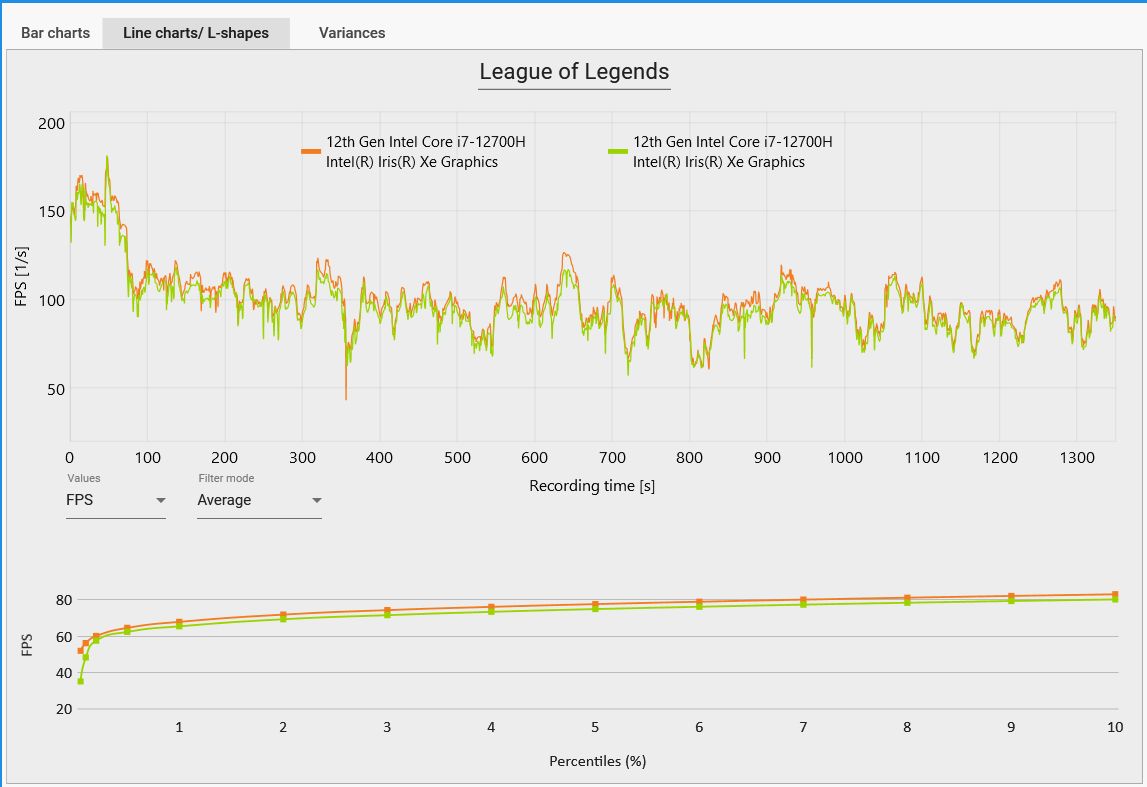Click the 1300 tick on the time axis
1147x787 pixels.
point(1077,458)
